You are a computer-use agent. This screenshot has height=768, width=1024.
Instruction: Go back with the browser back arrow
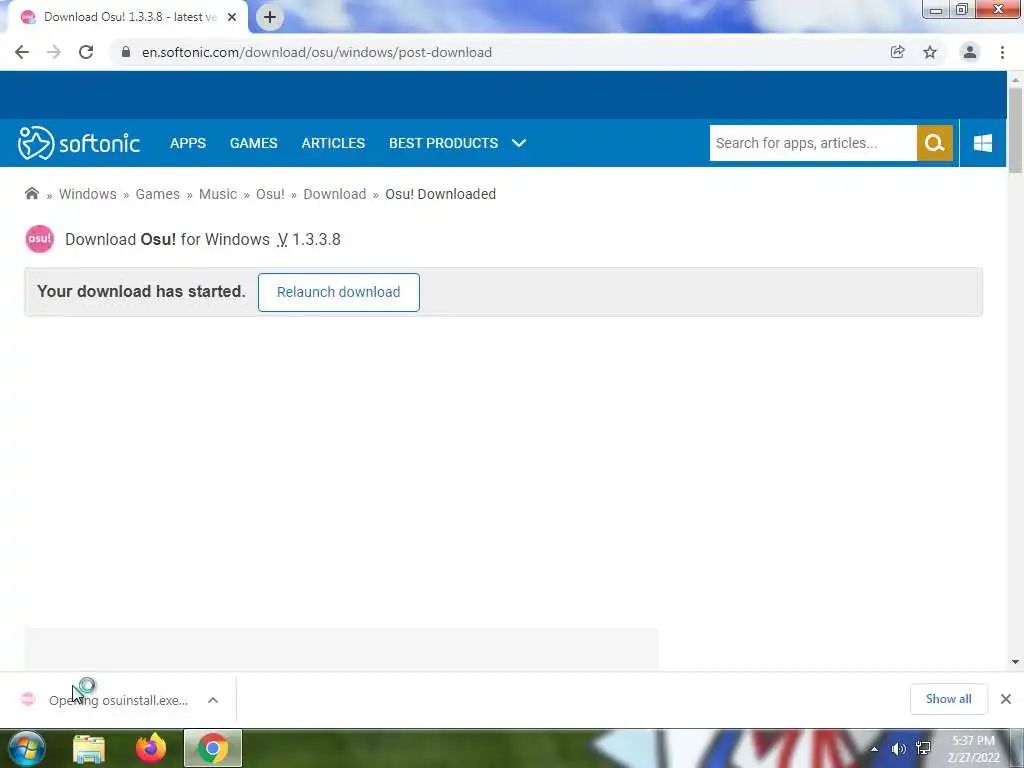click(x=22, y=52)
